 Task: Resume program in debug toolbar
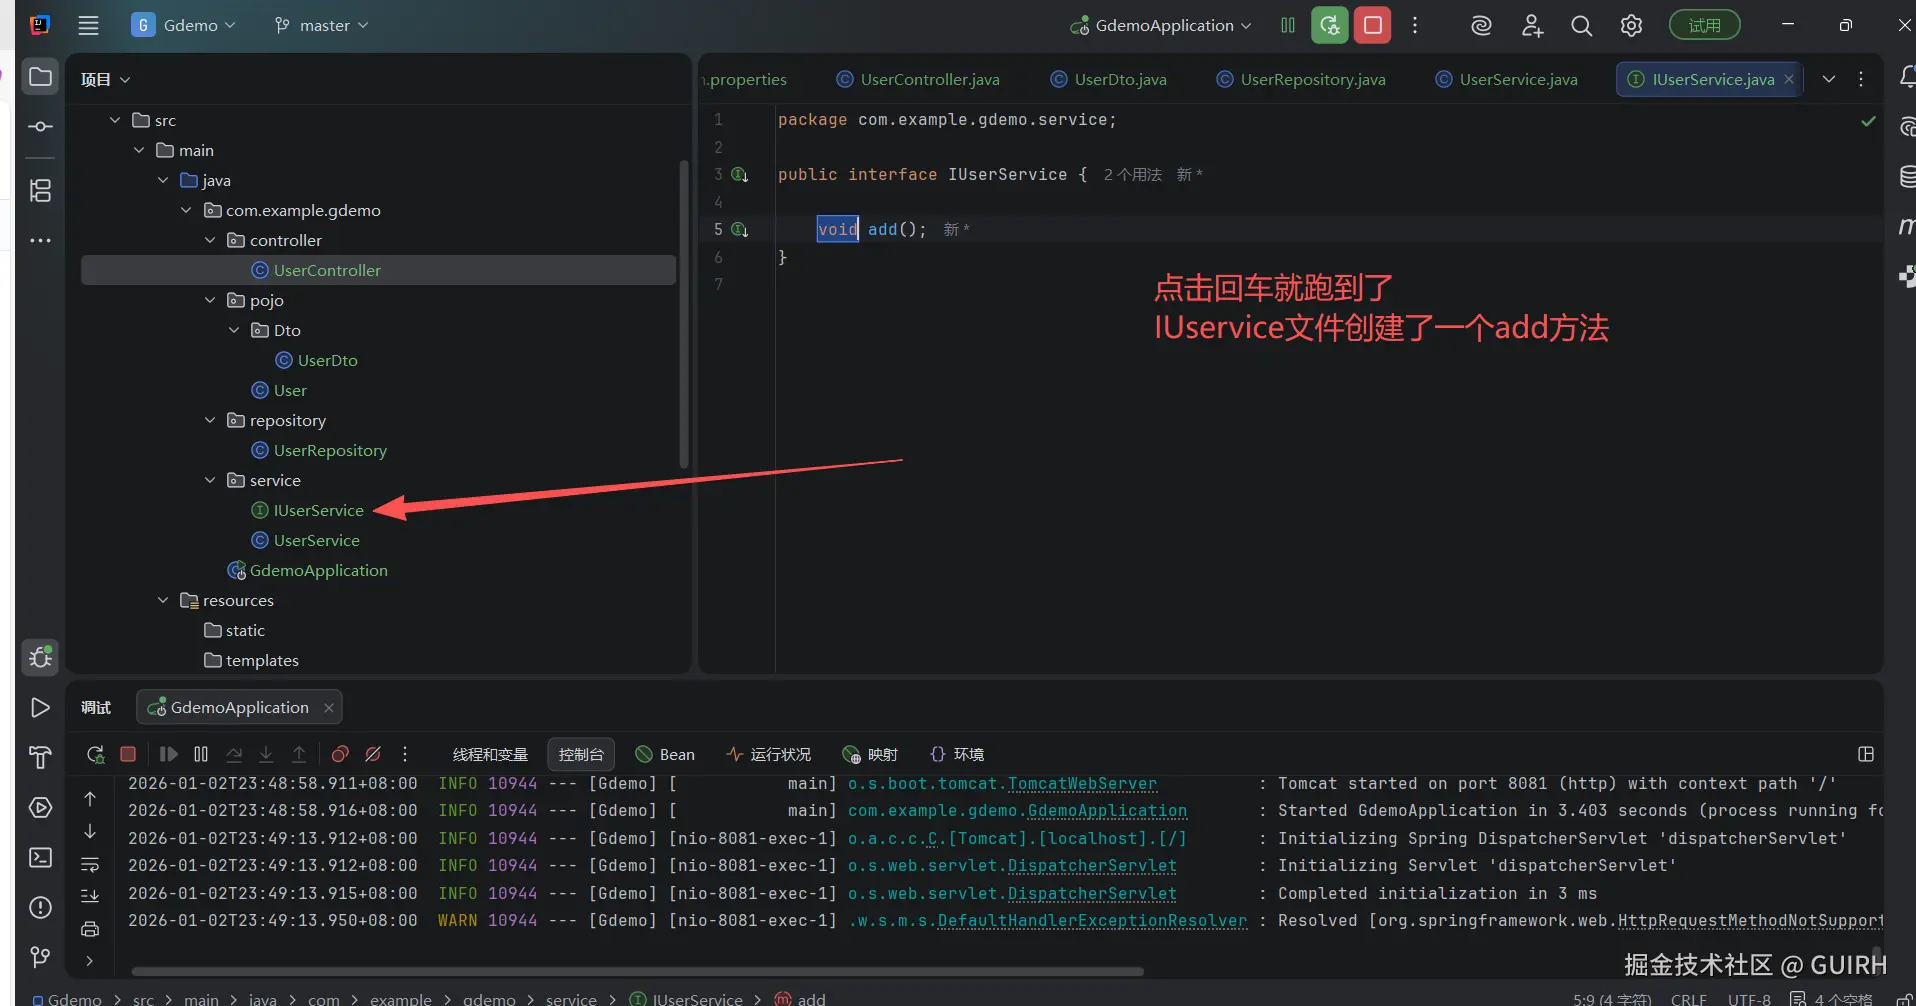click(168, 754)
